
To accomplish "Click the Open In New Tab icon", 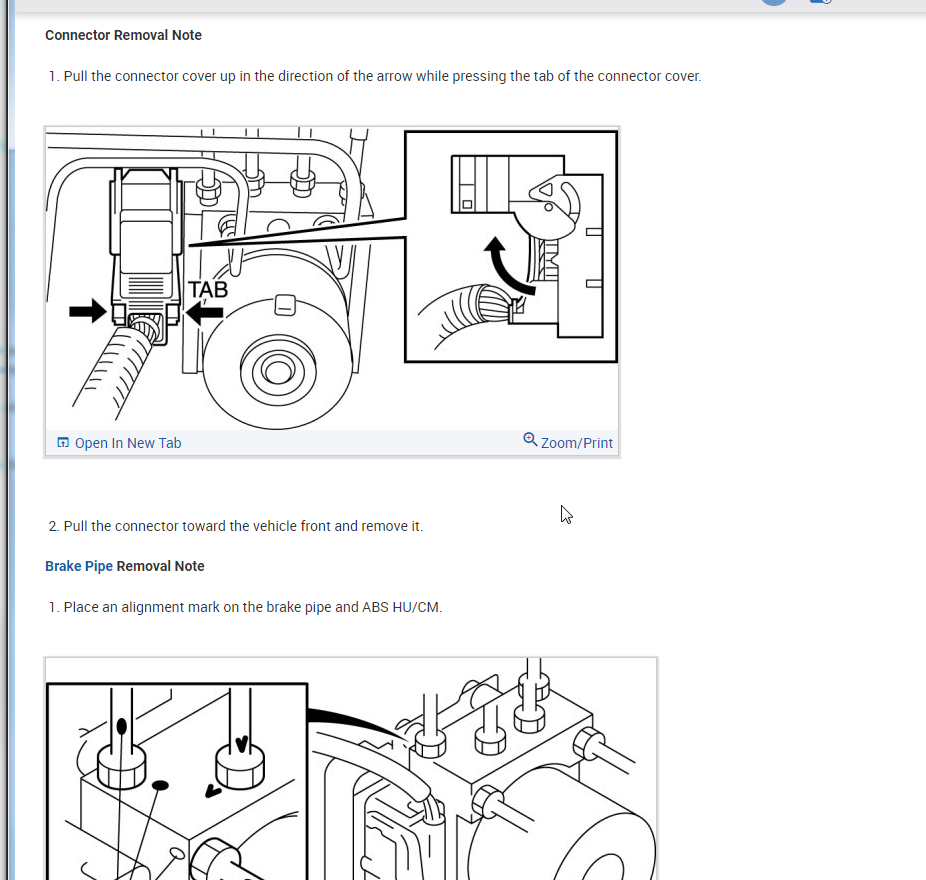I will click(63, 443).
